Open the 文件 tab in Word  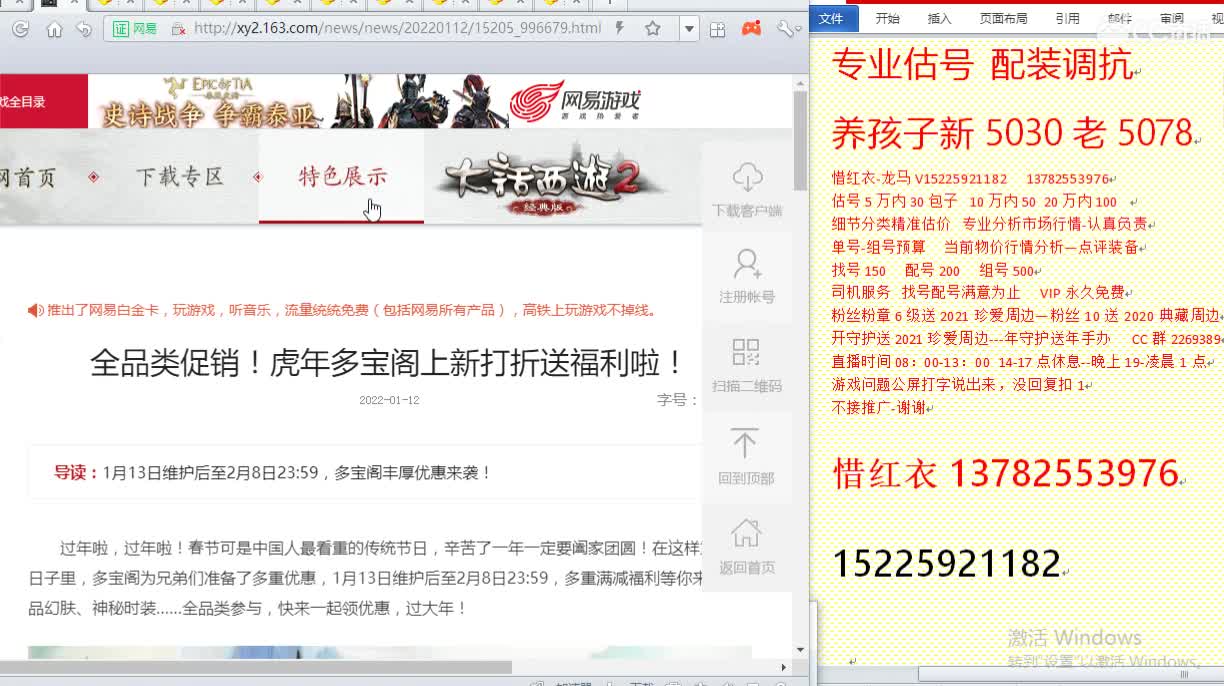coord(831,18)
